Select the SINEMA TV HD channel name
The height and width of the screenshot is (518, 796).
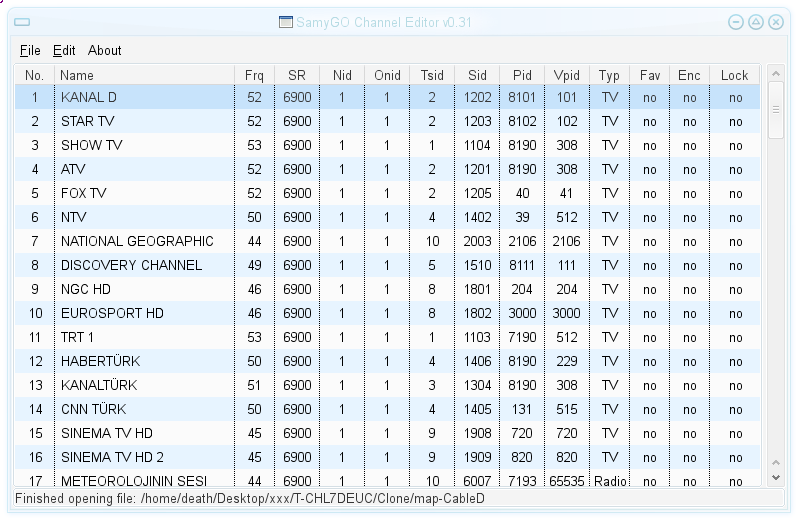click(107, 433)
